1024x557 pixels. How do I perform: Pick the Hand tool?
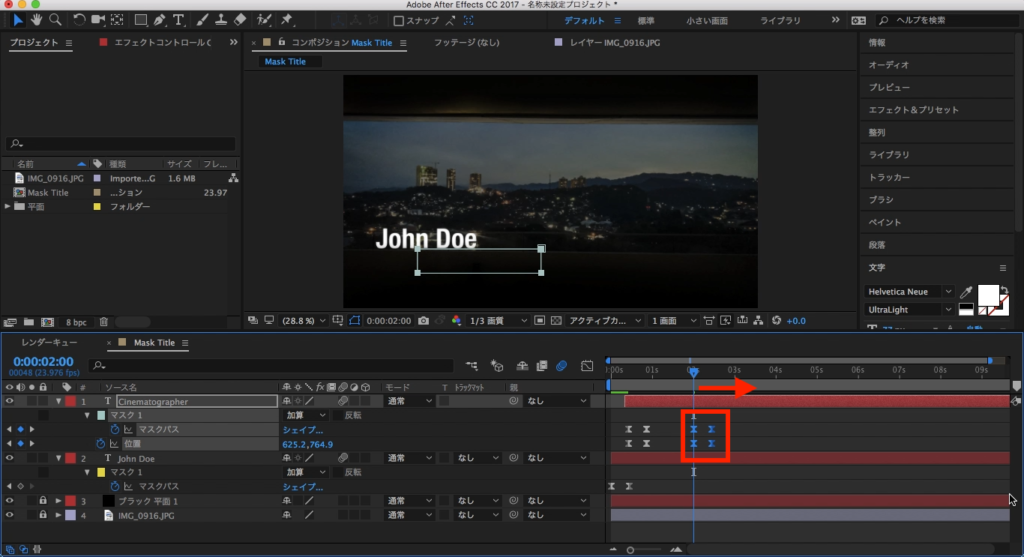click(x=37, y=20)
